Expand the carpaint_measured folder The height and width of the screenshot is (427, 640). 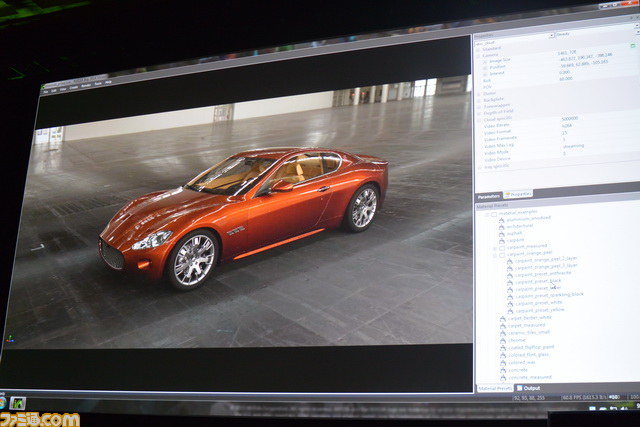tap(494, 248)
